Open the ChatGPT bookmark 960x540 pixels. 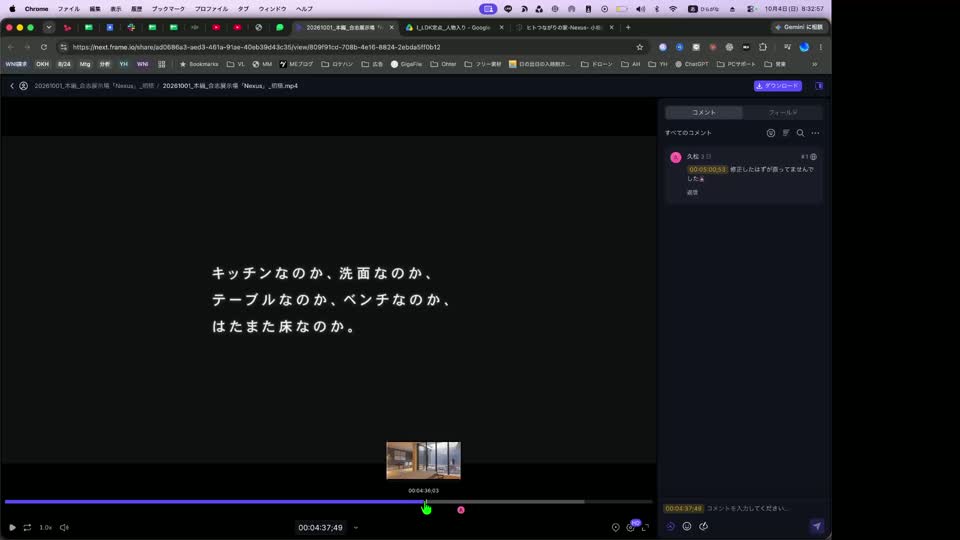tap(692, 64)
